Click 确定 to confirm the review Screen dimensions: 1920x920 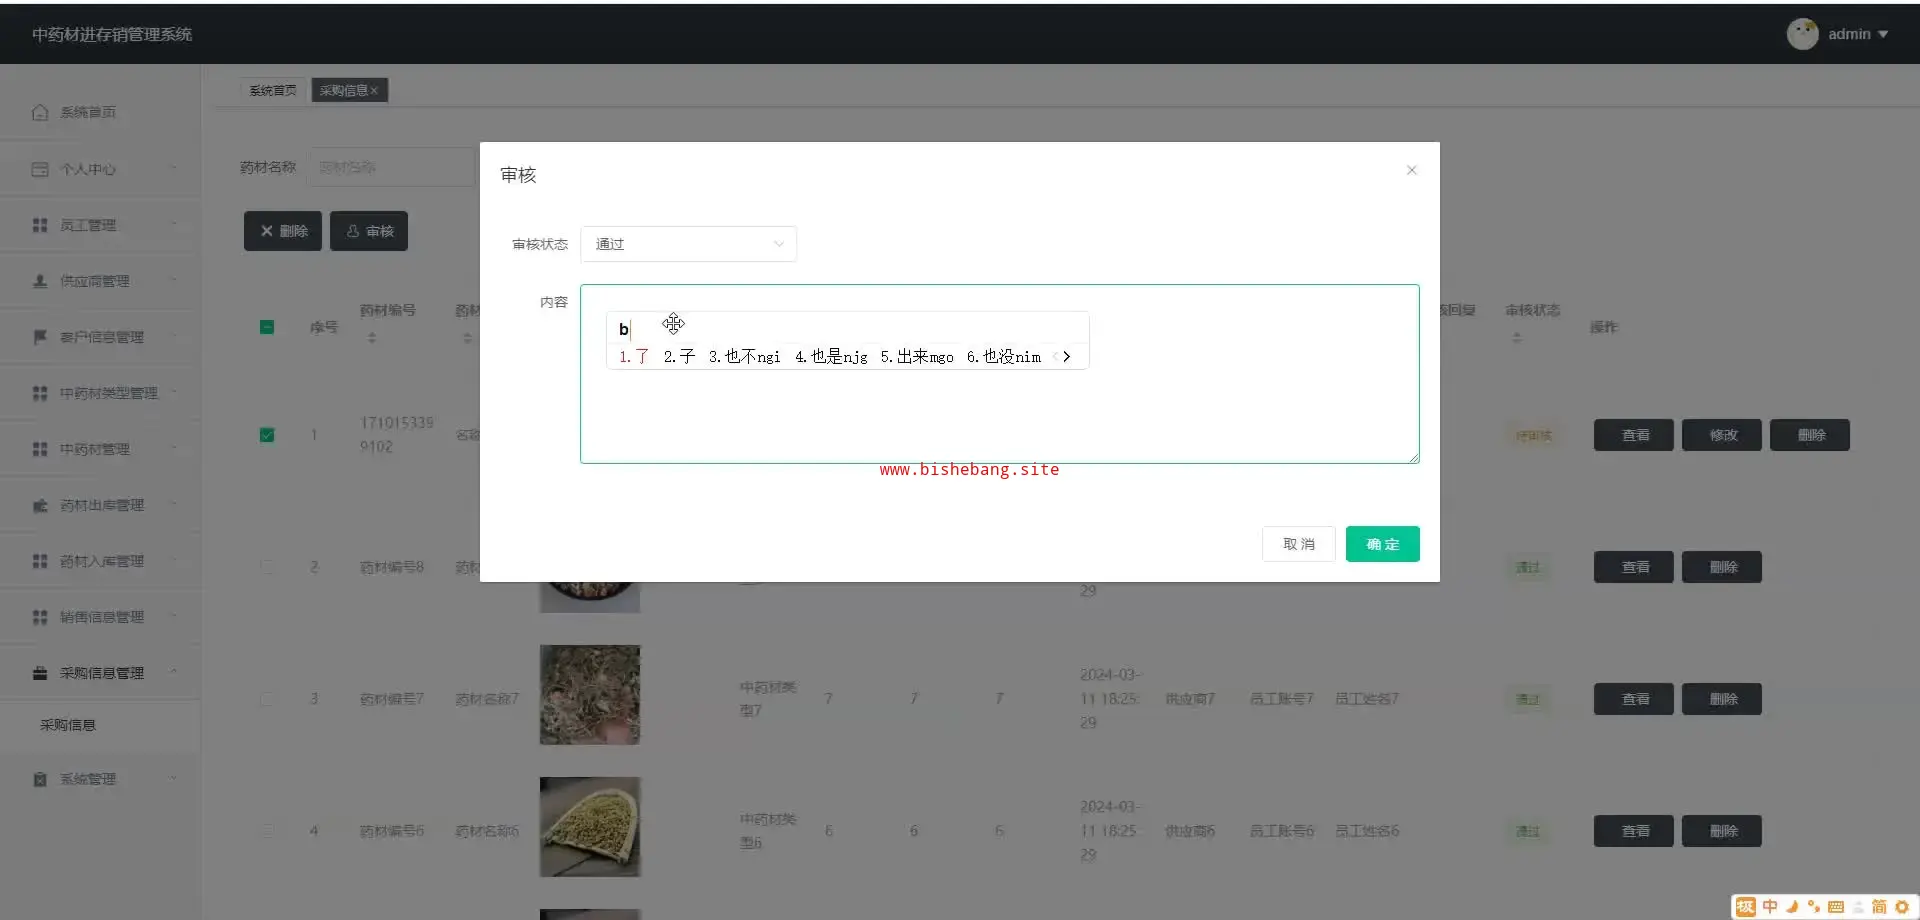click(x=1383, y=544)
